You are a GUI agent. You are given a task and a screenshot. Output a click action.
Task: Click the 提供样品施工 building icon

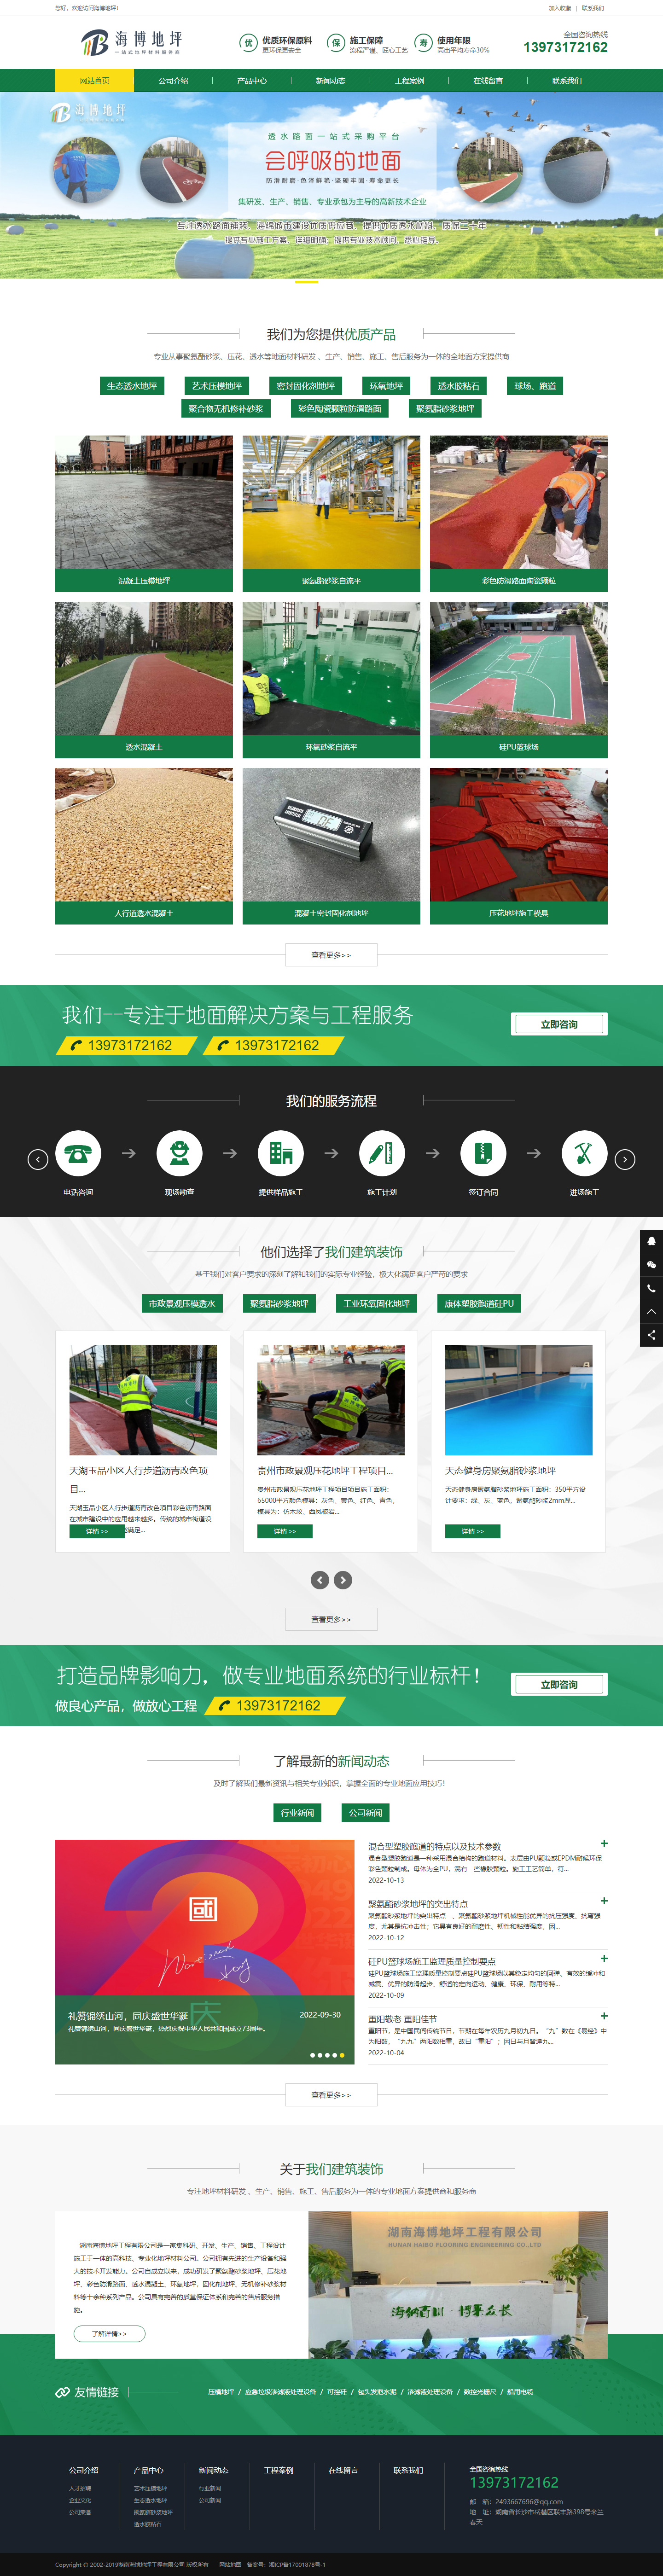pyautogui.click(x=281, y=1153)
